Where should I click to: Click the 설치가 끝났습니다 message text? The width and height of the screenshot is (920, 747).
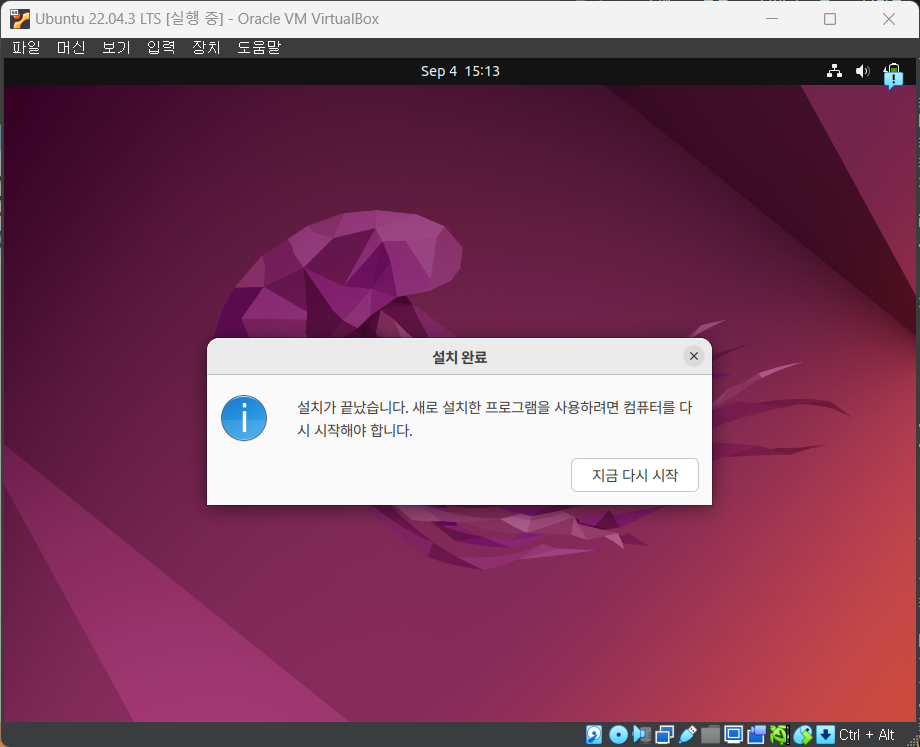495,418
